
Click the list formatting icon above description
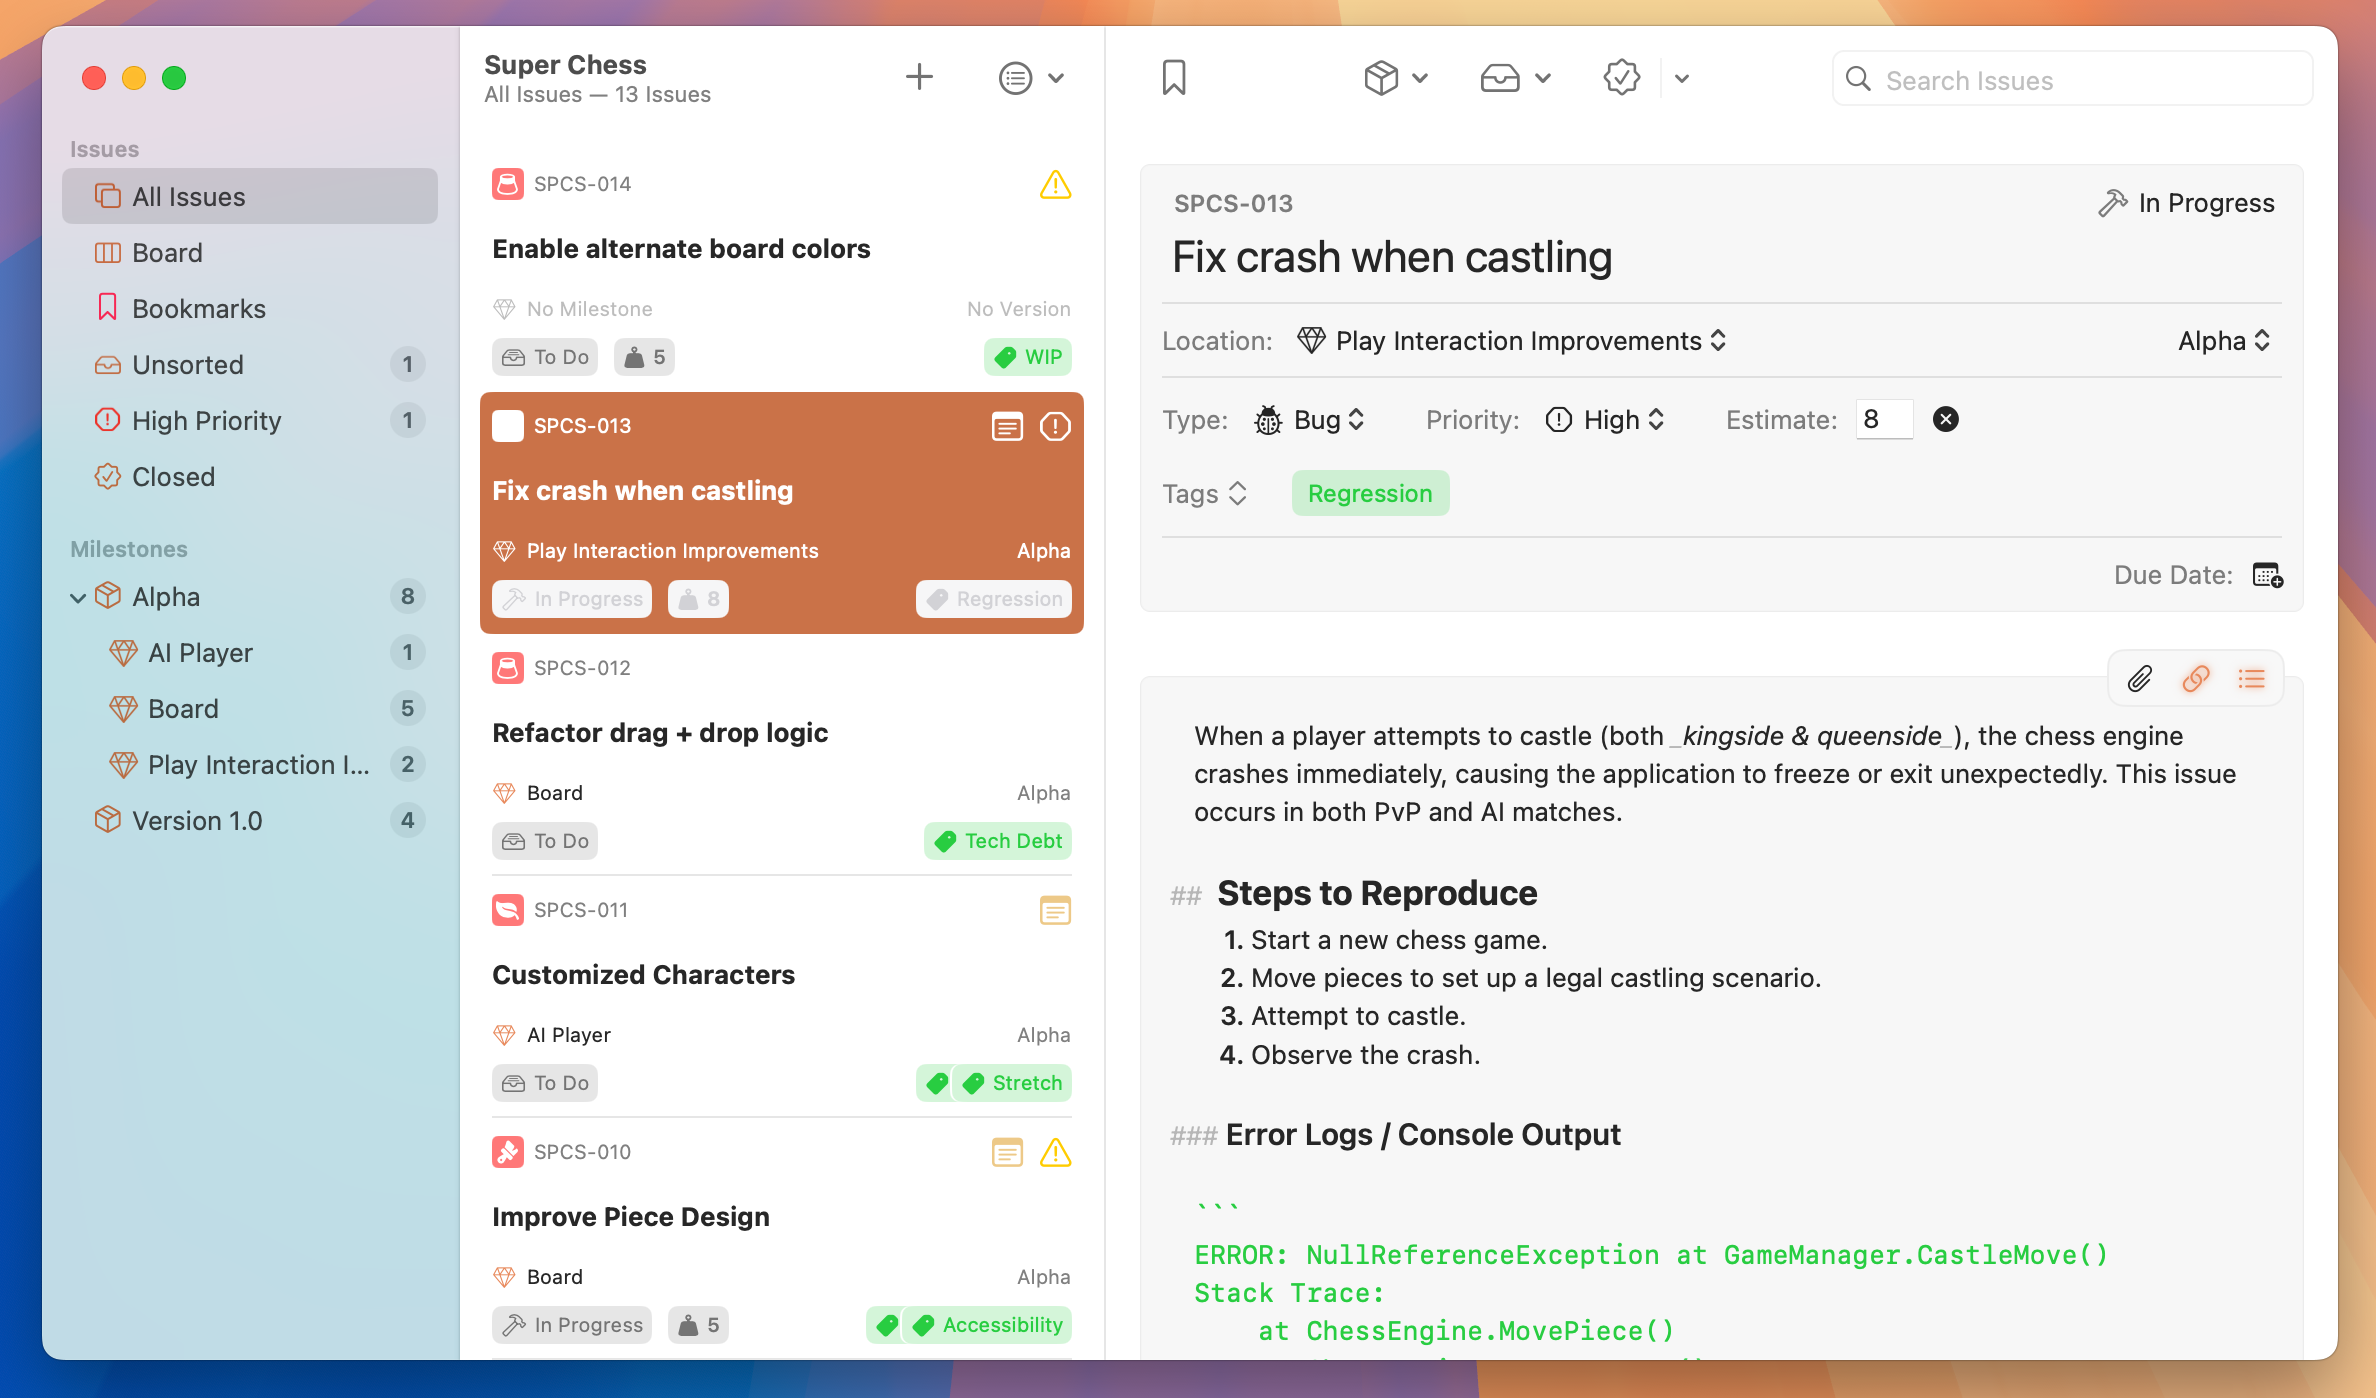pyautogui.click(x=2251, y=679)
